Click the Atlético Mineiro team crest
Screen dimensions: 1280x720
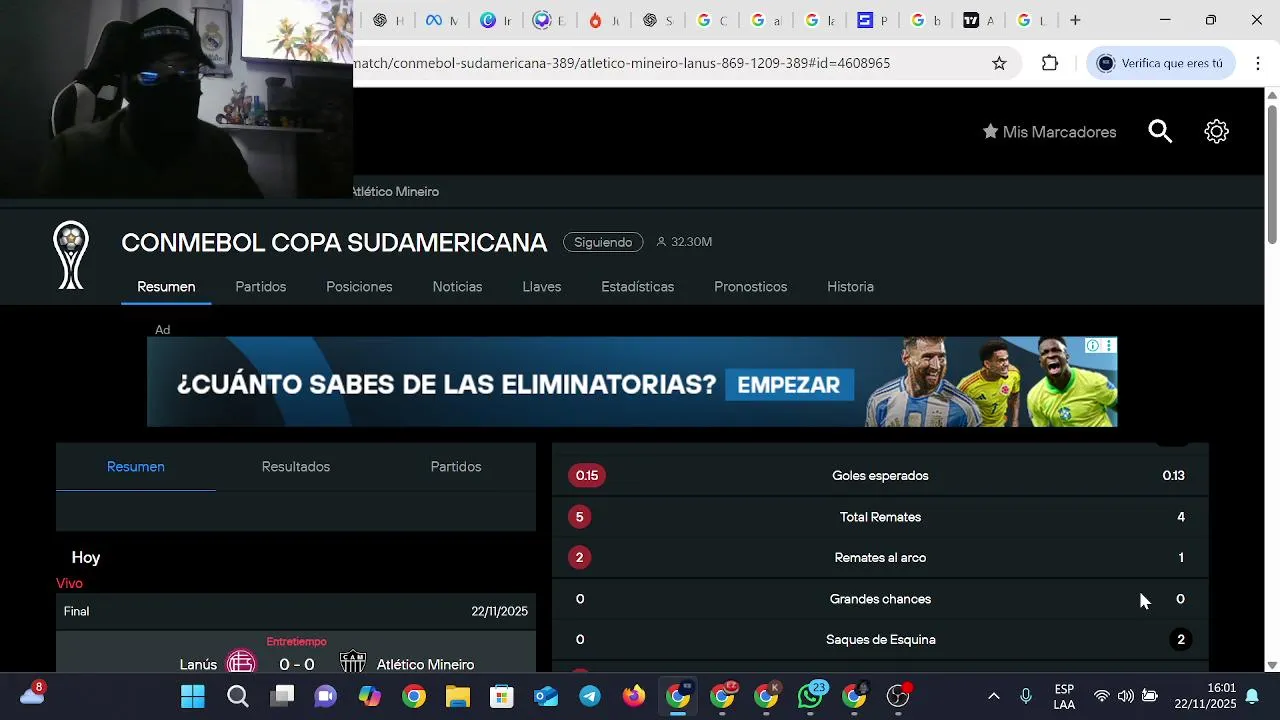click(x=352, y=663)
